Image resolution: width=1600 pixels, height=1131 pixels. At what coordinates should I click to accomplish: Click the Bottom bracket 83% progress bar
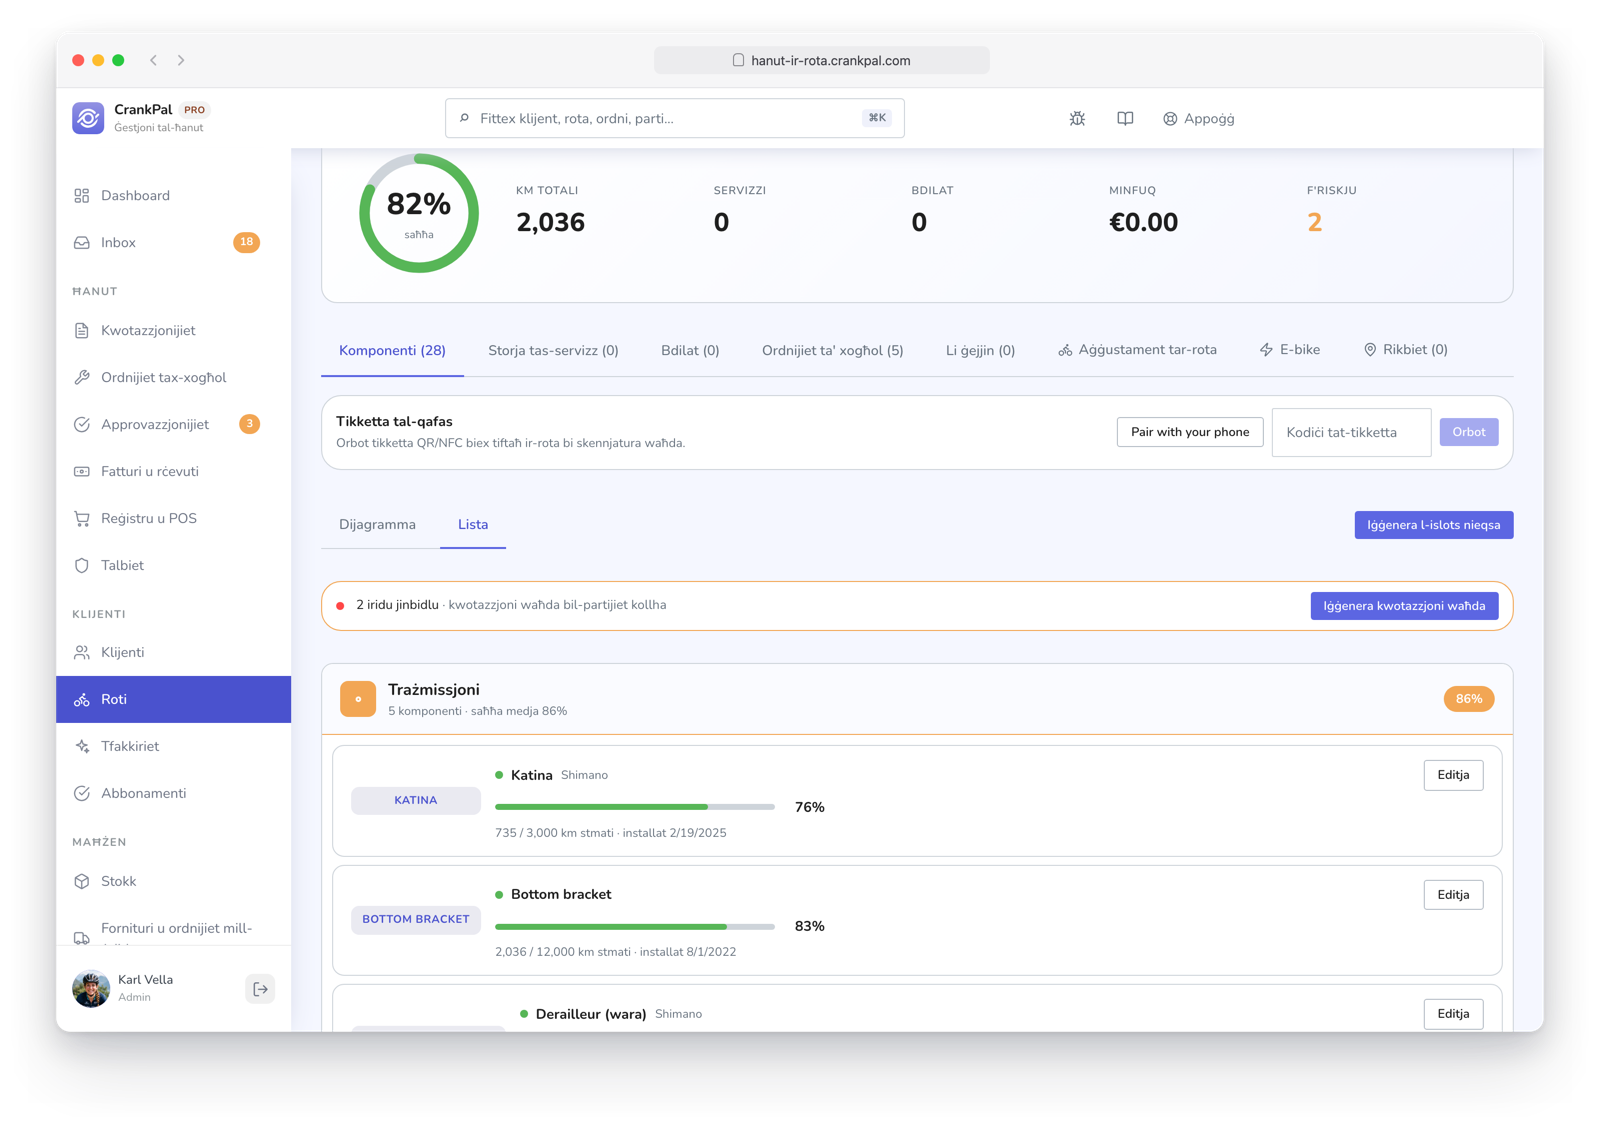pos(635,927)
